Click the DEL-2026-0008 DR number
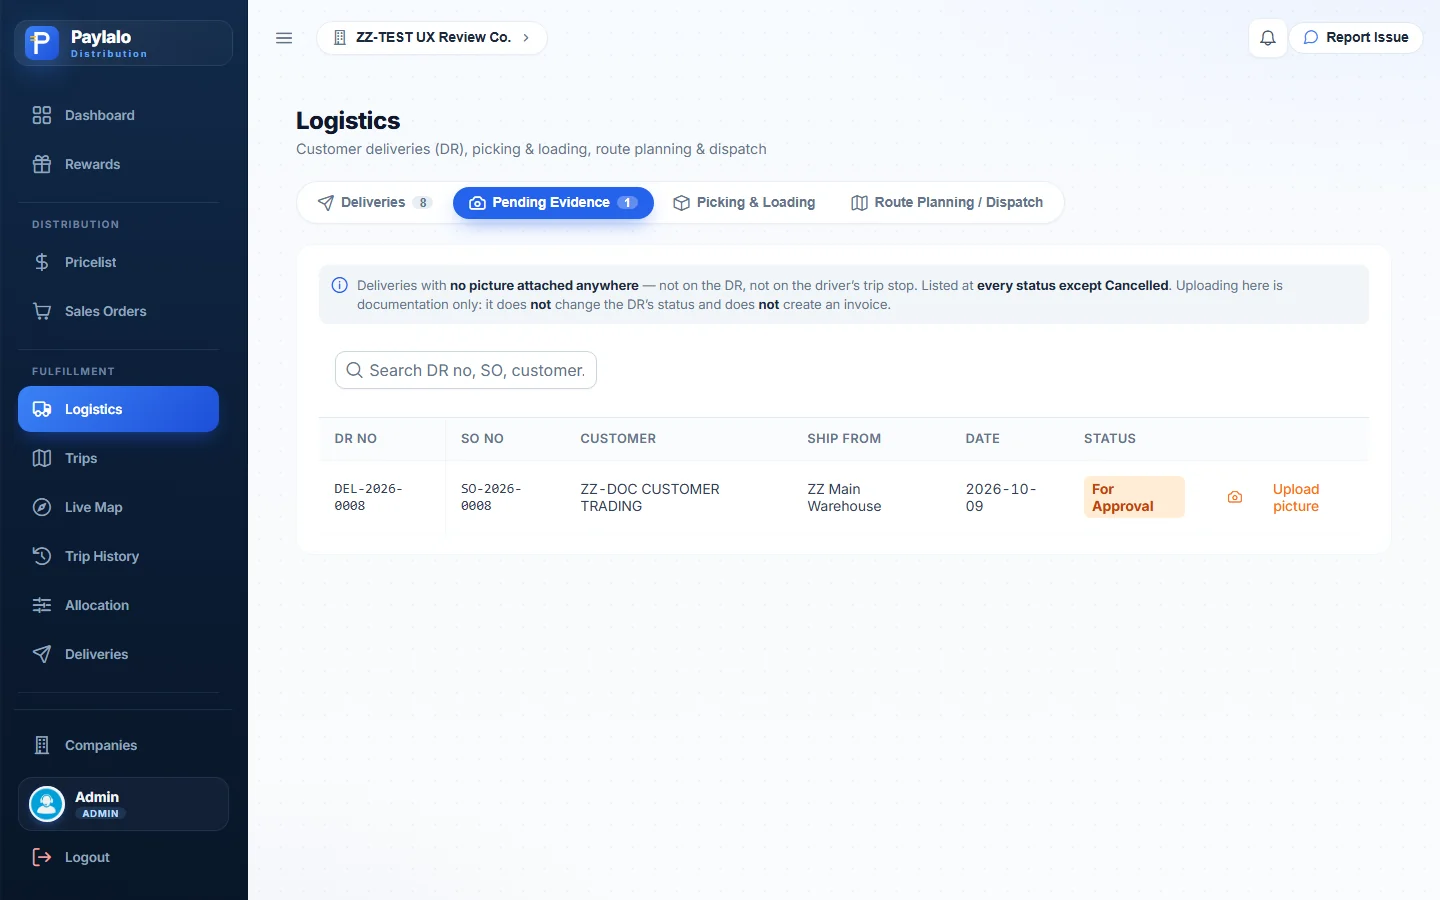 click(368, 497)
